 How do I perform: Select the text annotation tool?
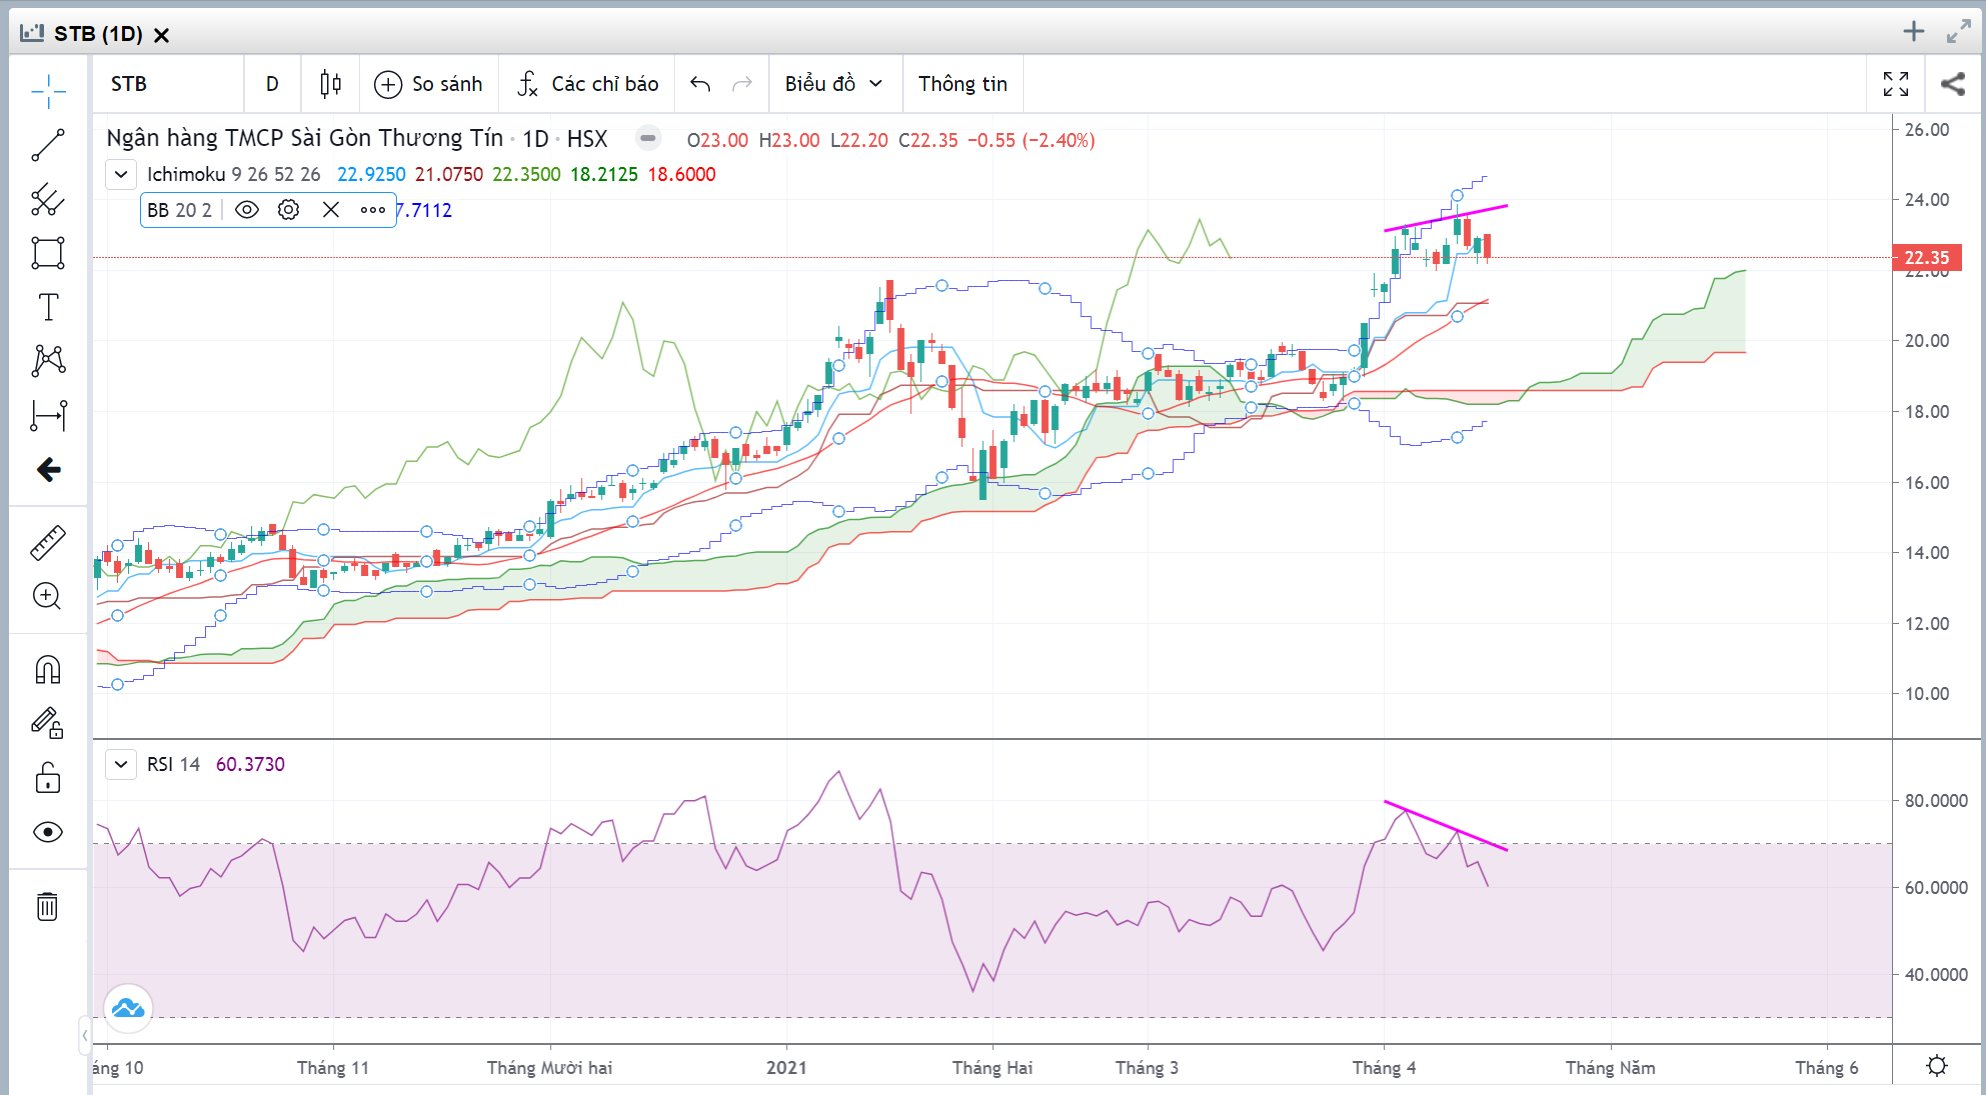tap(47, 307)
